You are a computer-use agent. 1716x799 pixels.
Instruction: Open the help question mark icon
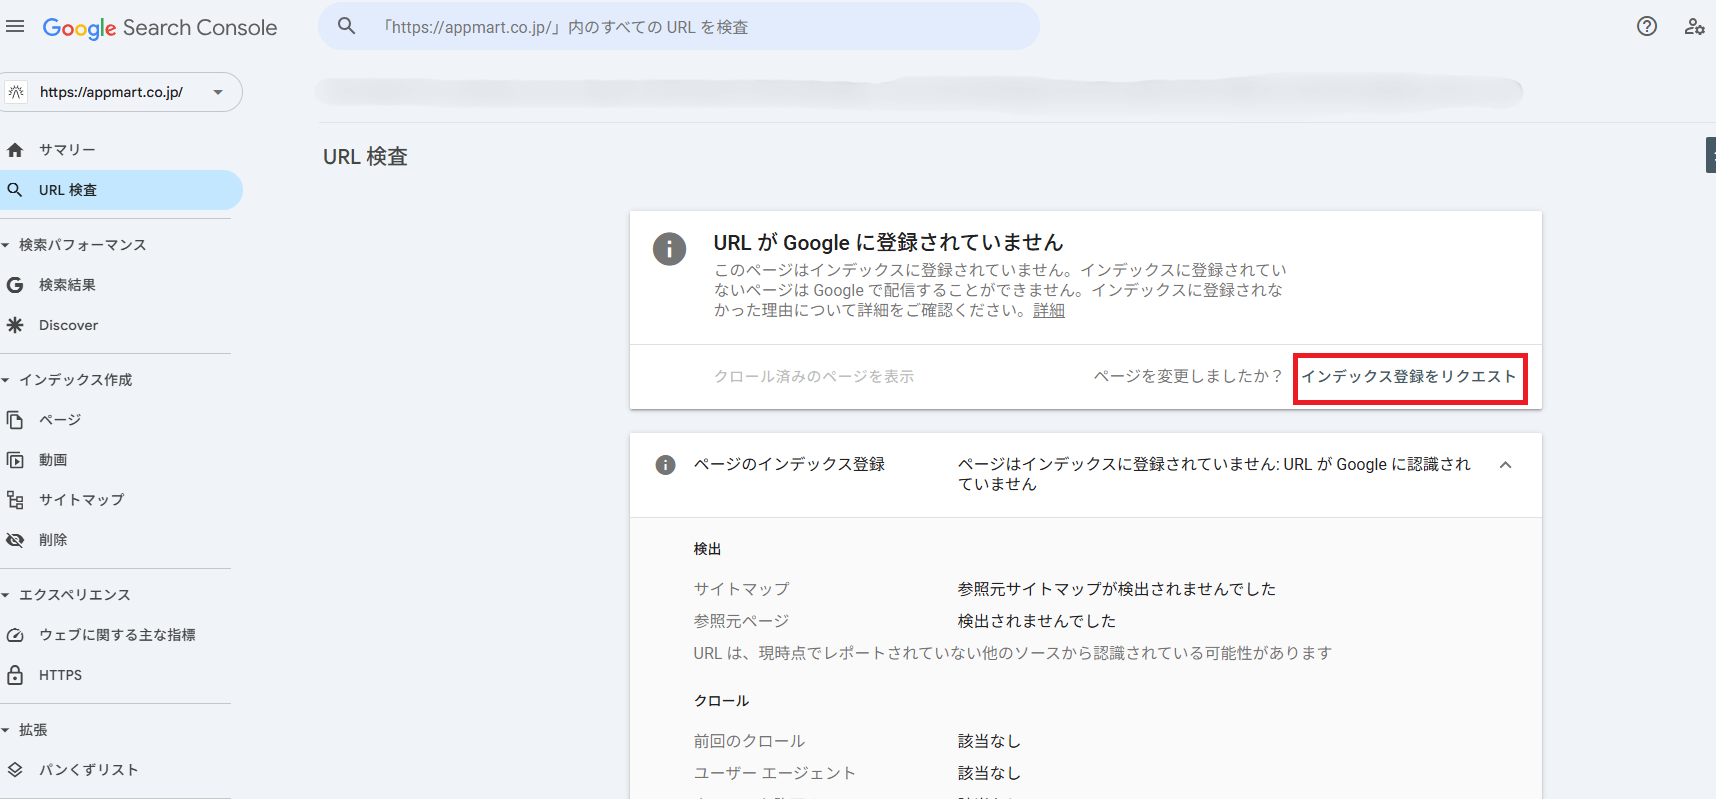point(1647,27)
